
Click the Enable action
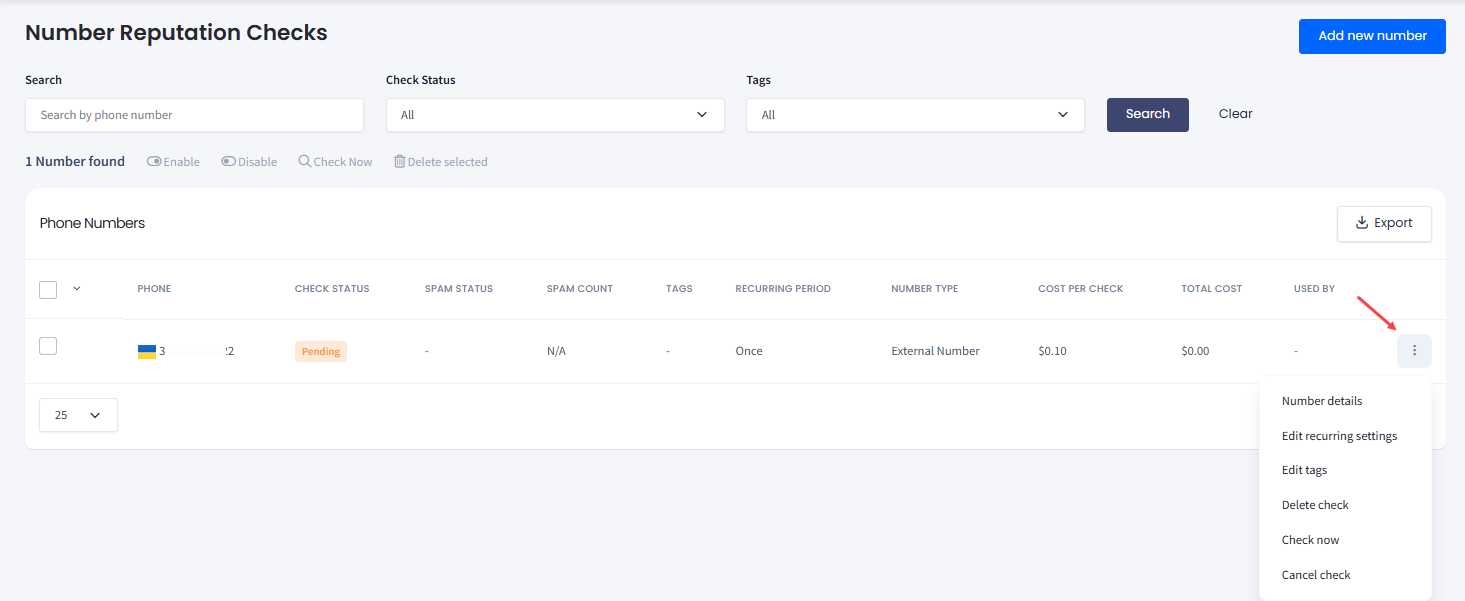pyautogui.click(x=173, y=162)
